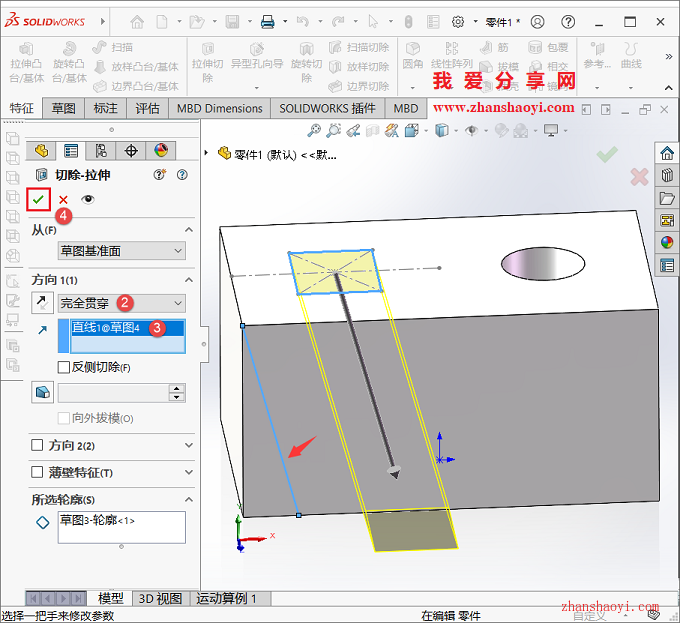Switch to the 评估 ribbon tab
The height and width of the screenshot is (623, 680).
pos(147,108)
